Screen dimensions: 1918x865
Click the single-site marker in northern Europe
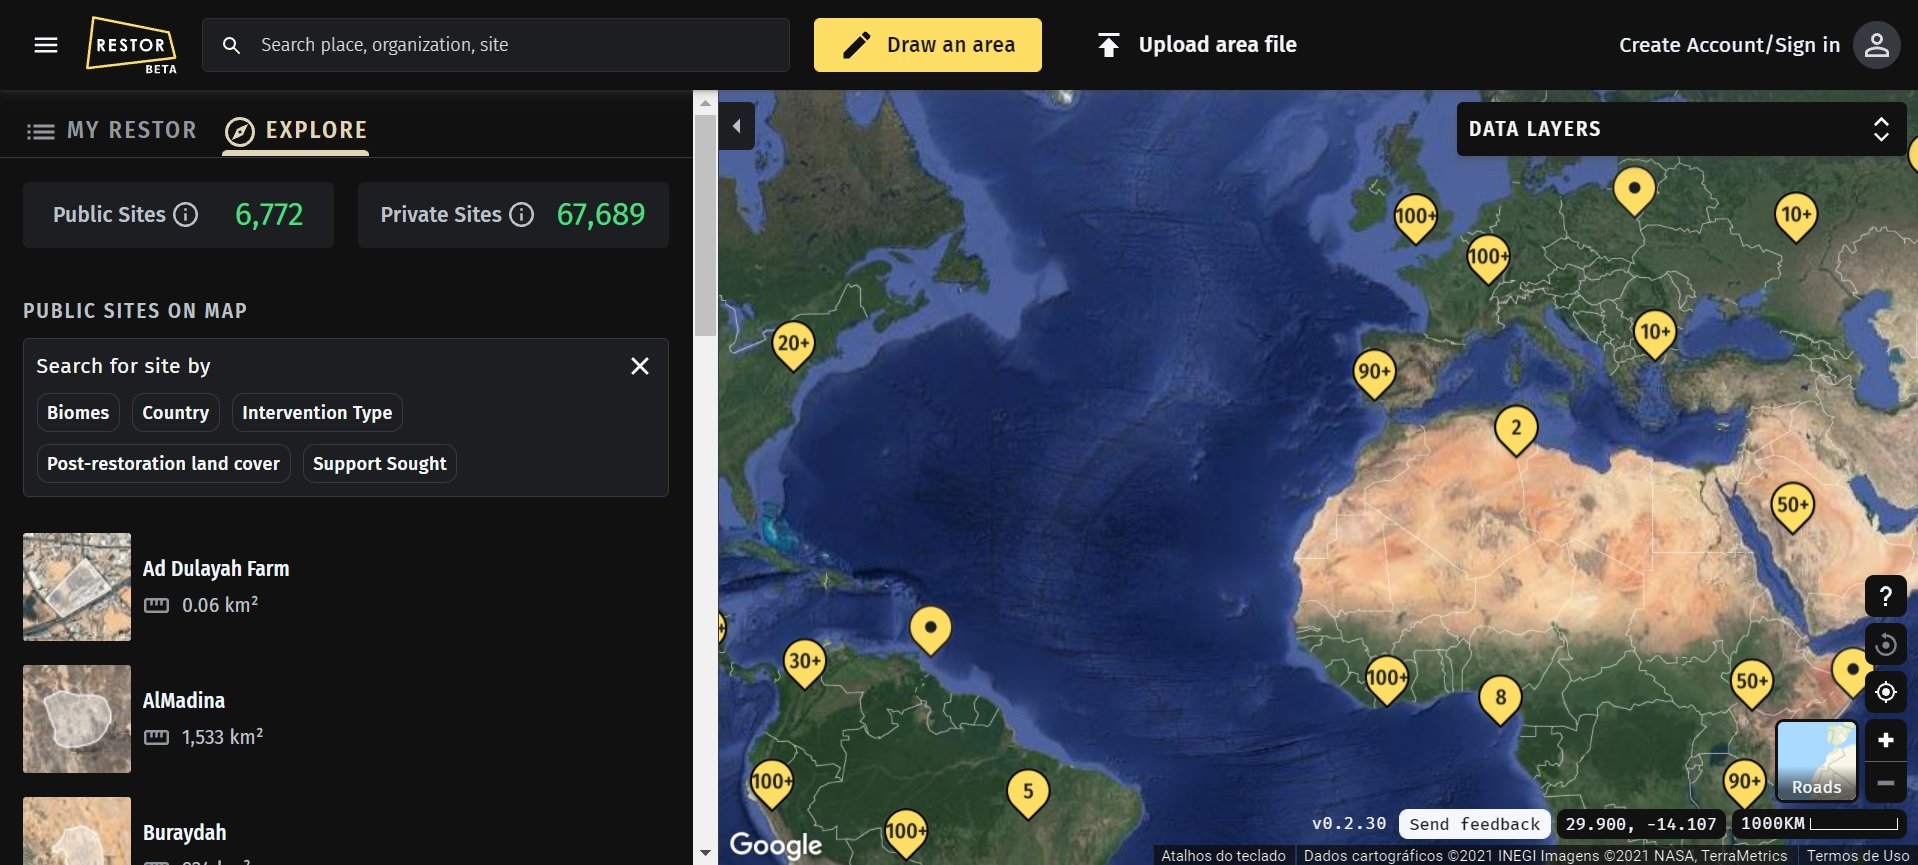click(1634, 191)
